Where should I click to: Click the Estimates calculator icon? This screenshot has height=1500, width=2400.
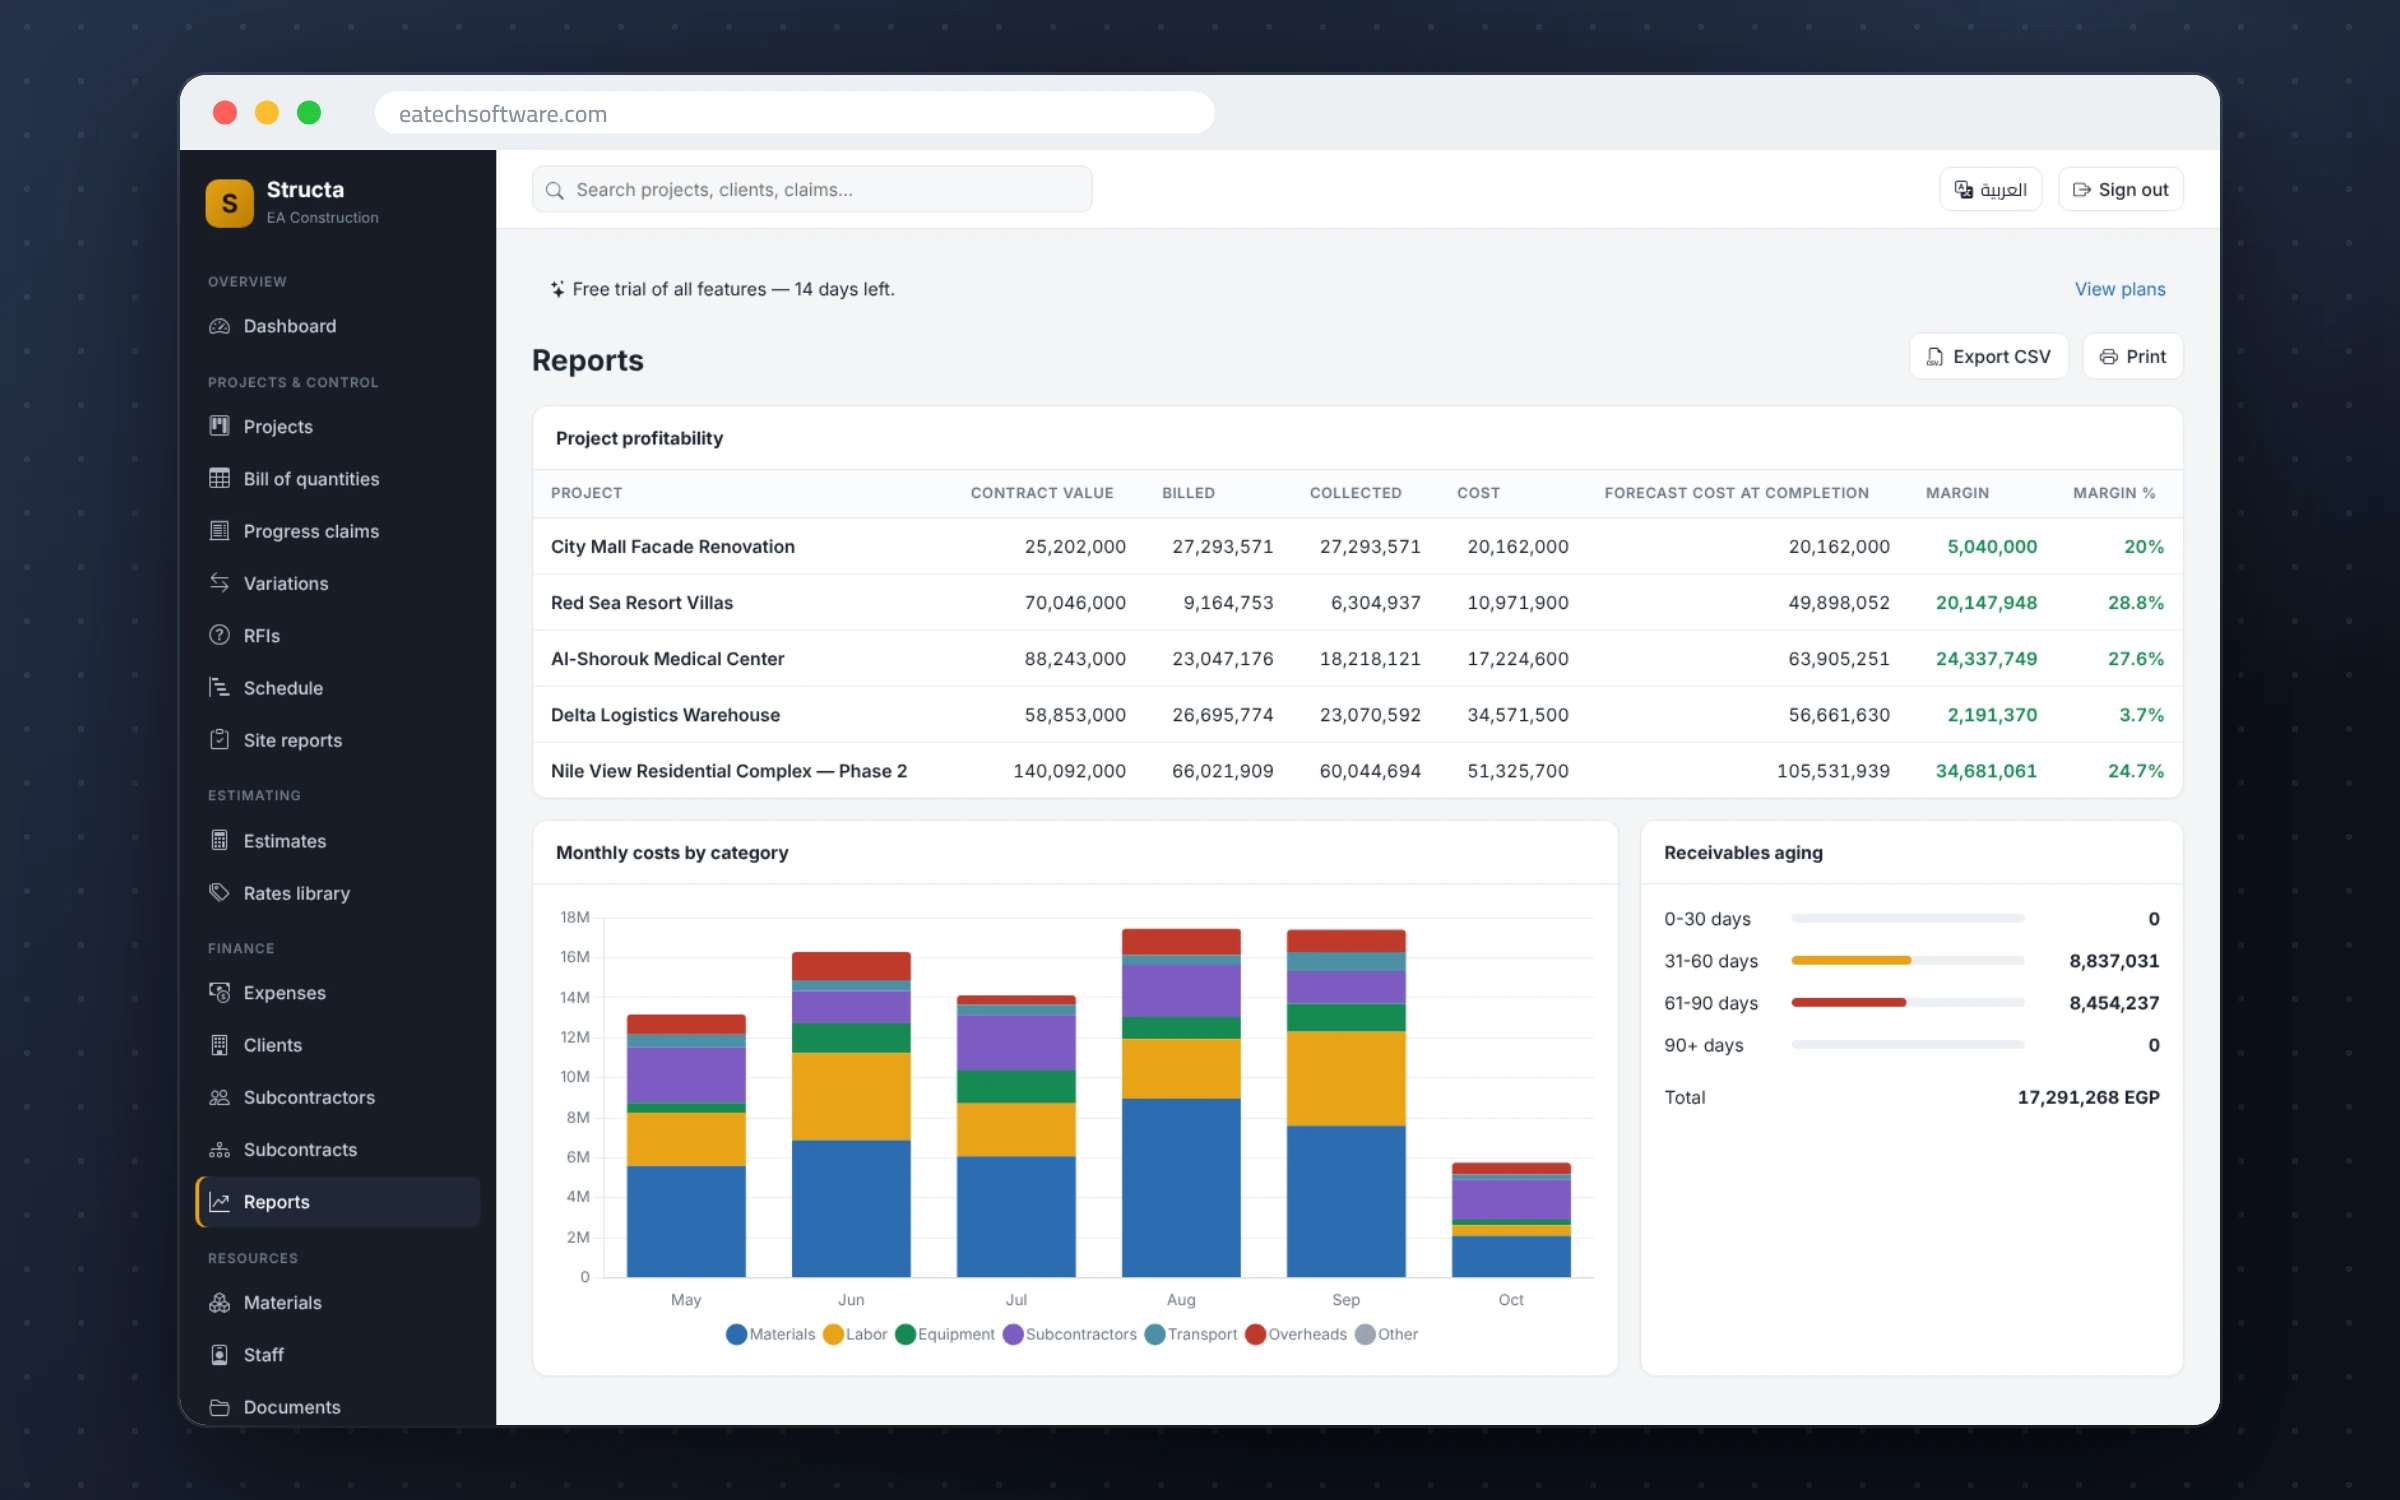tap(219, 841)
